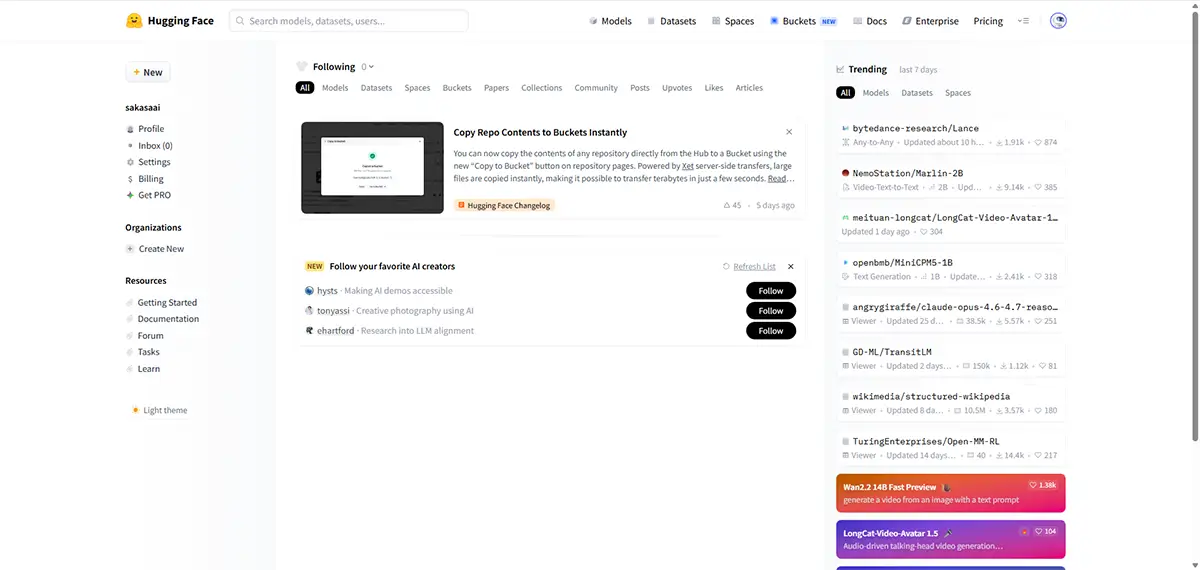Open the bytedance-research/Lance trending link
This screenshot has height=570, width=1200.
(x=915, y=128)
